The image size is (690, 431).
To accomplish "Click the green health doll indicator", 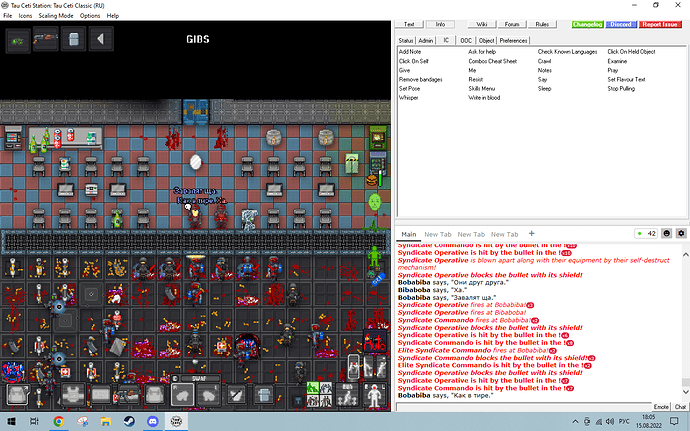I will pyautogui.click(x=374, y=256).
